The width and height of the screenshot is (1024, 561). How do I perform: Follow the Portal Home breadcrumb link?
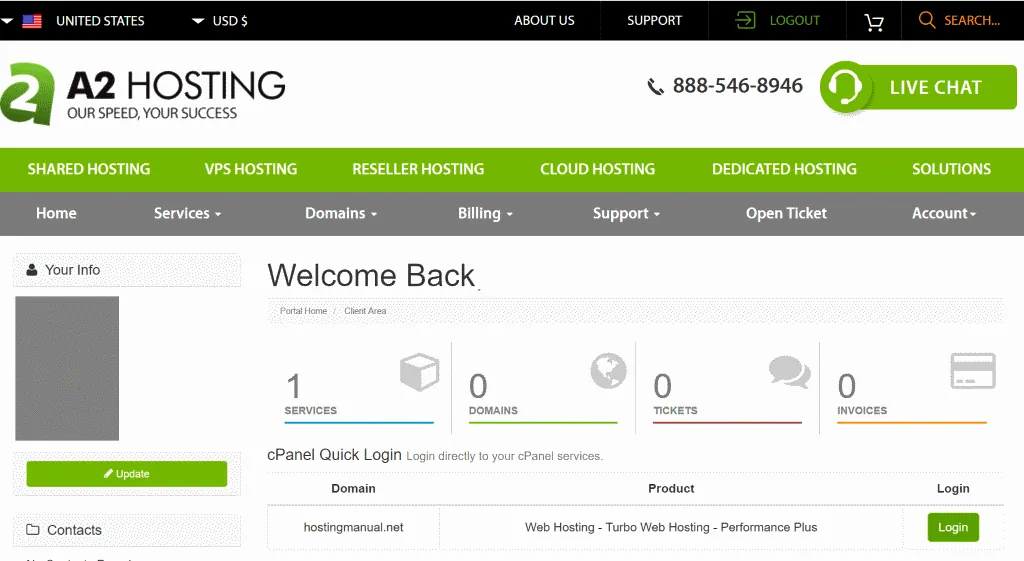pyautogui.click(x=303, y=311)
